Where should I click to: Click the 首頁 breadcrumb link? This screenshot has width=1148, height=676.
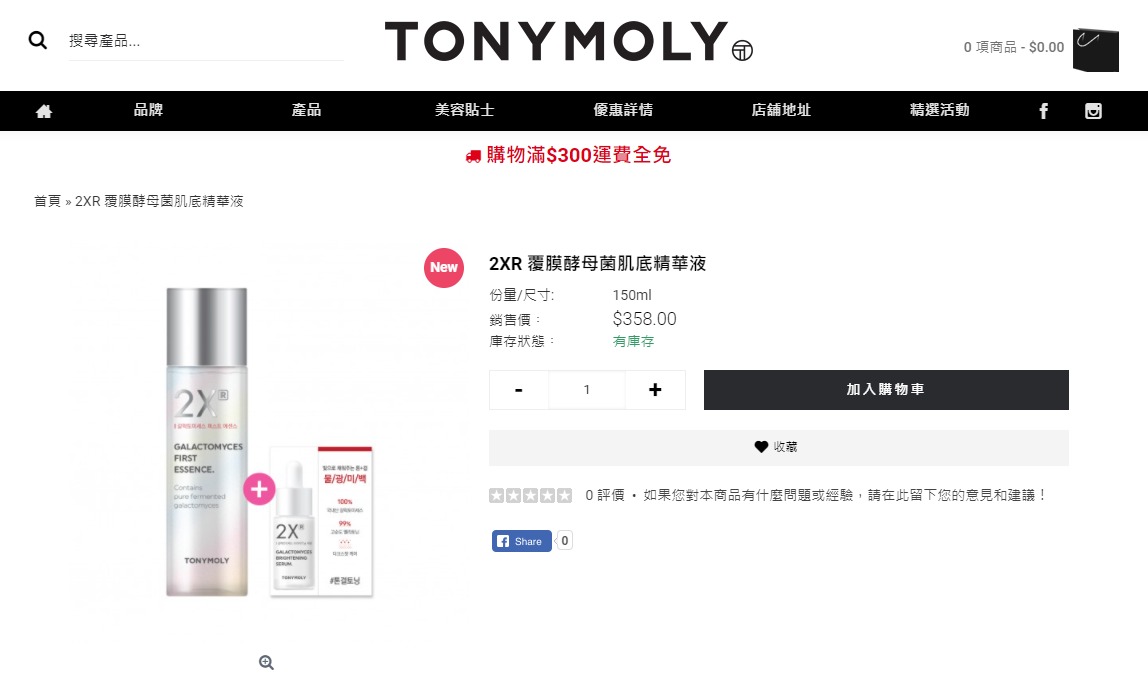pyautogui.click(x=48, y=201)
